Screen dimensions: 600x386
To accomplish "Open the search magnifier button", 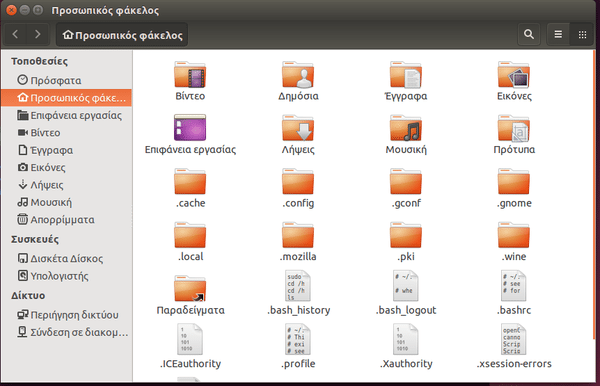I will coord(529,34).
